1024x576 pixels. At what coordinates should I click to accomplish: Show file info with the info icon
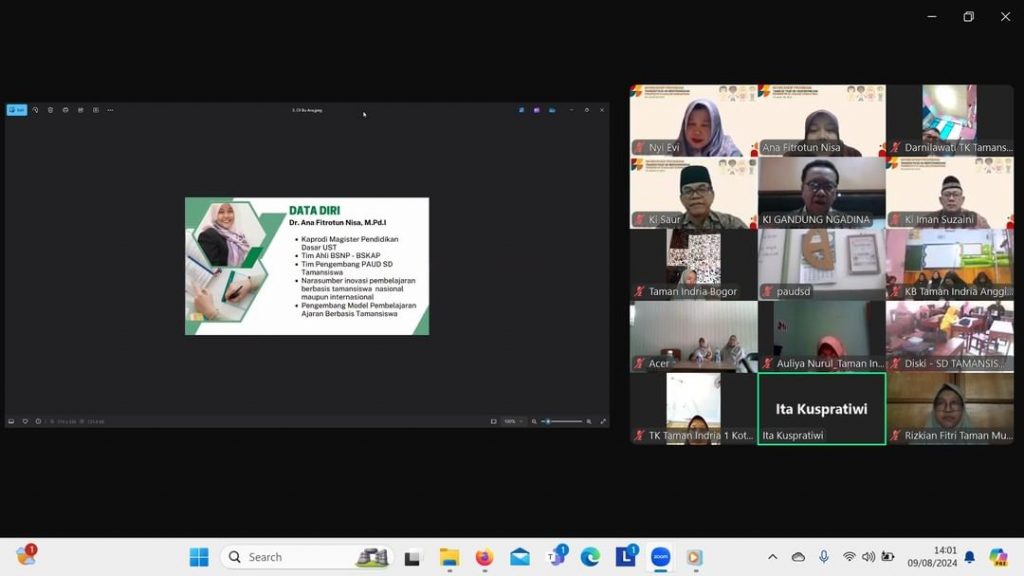point(38,421)
